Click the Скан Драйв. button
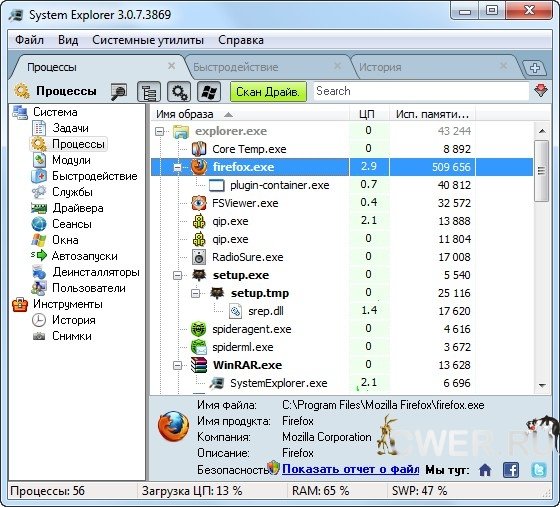Viewport: 560px width, 507px height. (x=268, y=92)
